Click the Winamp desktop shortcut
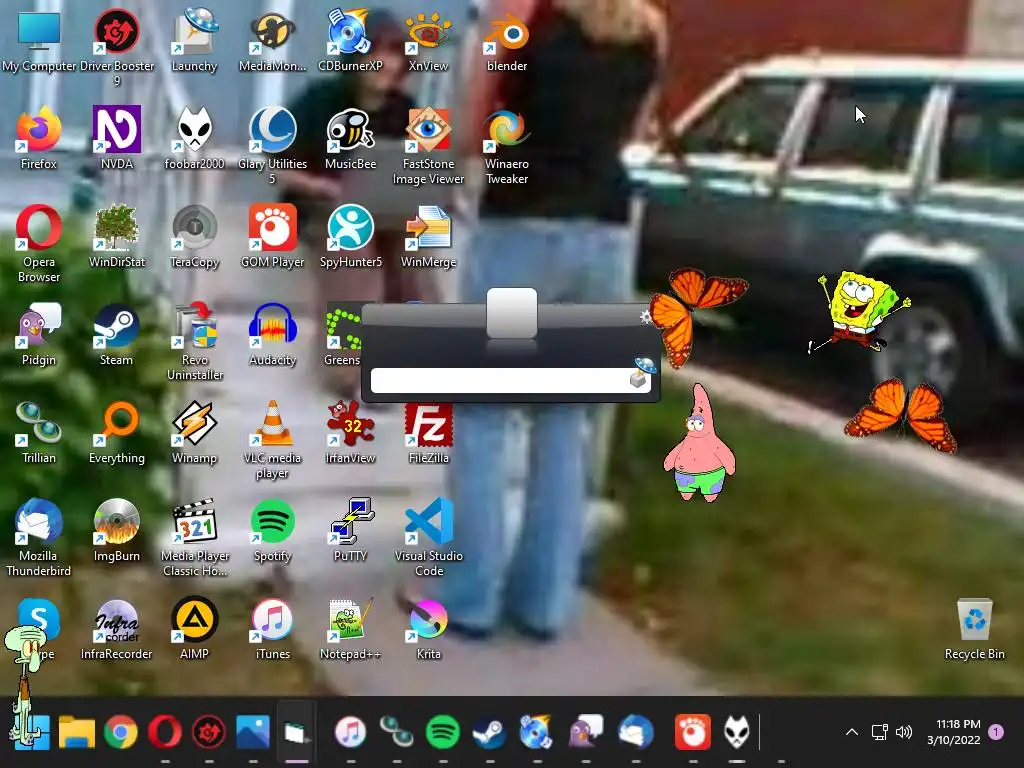This screenshot has width=1024, height=768. point(195,432)
